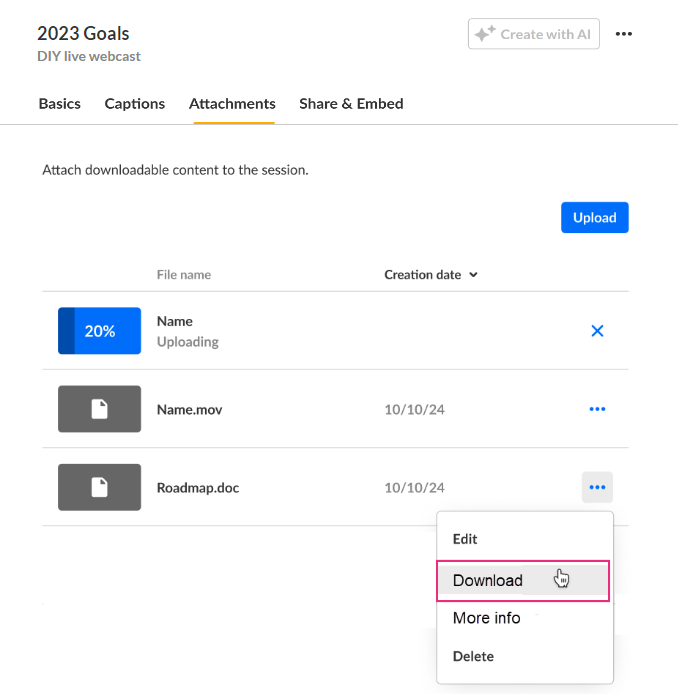Choose Delete from the context menu

pyautogui.click(x=473, y=656)
